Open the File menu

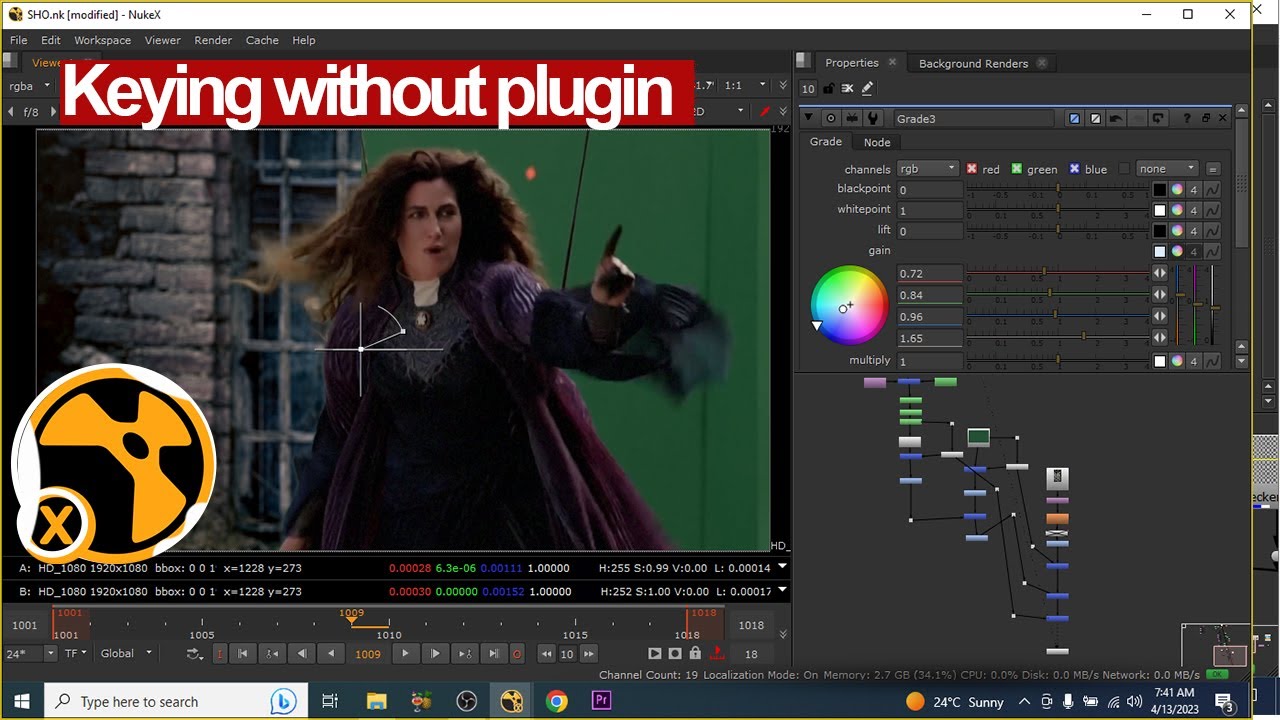[x=19, y=40]
